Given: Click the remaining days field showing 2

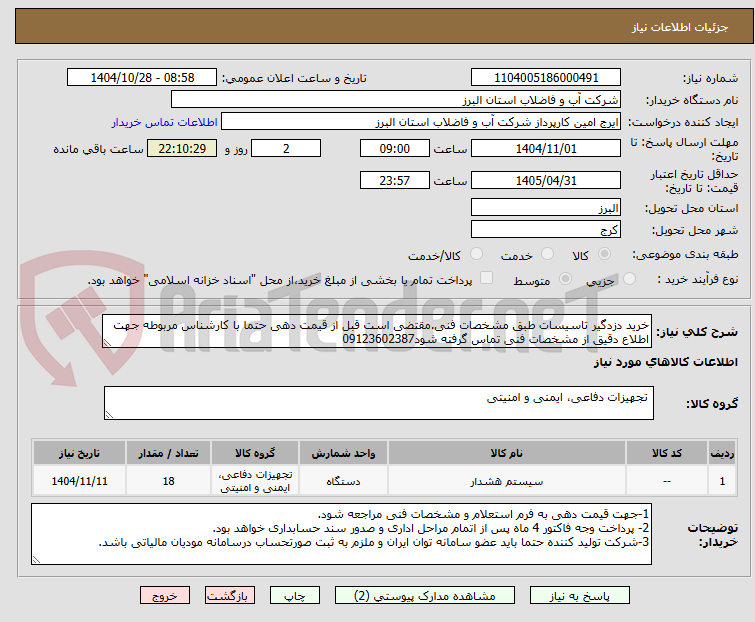Looking at the screenshot, I should tap(286, 148).
